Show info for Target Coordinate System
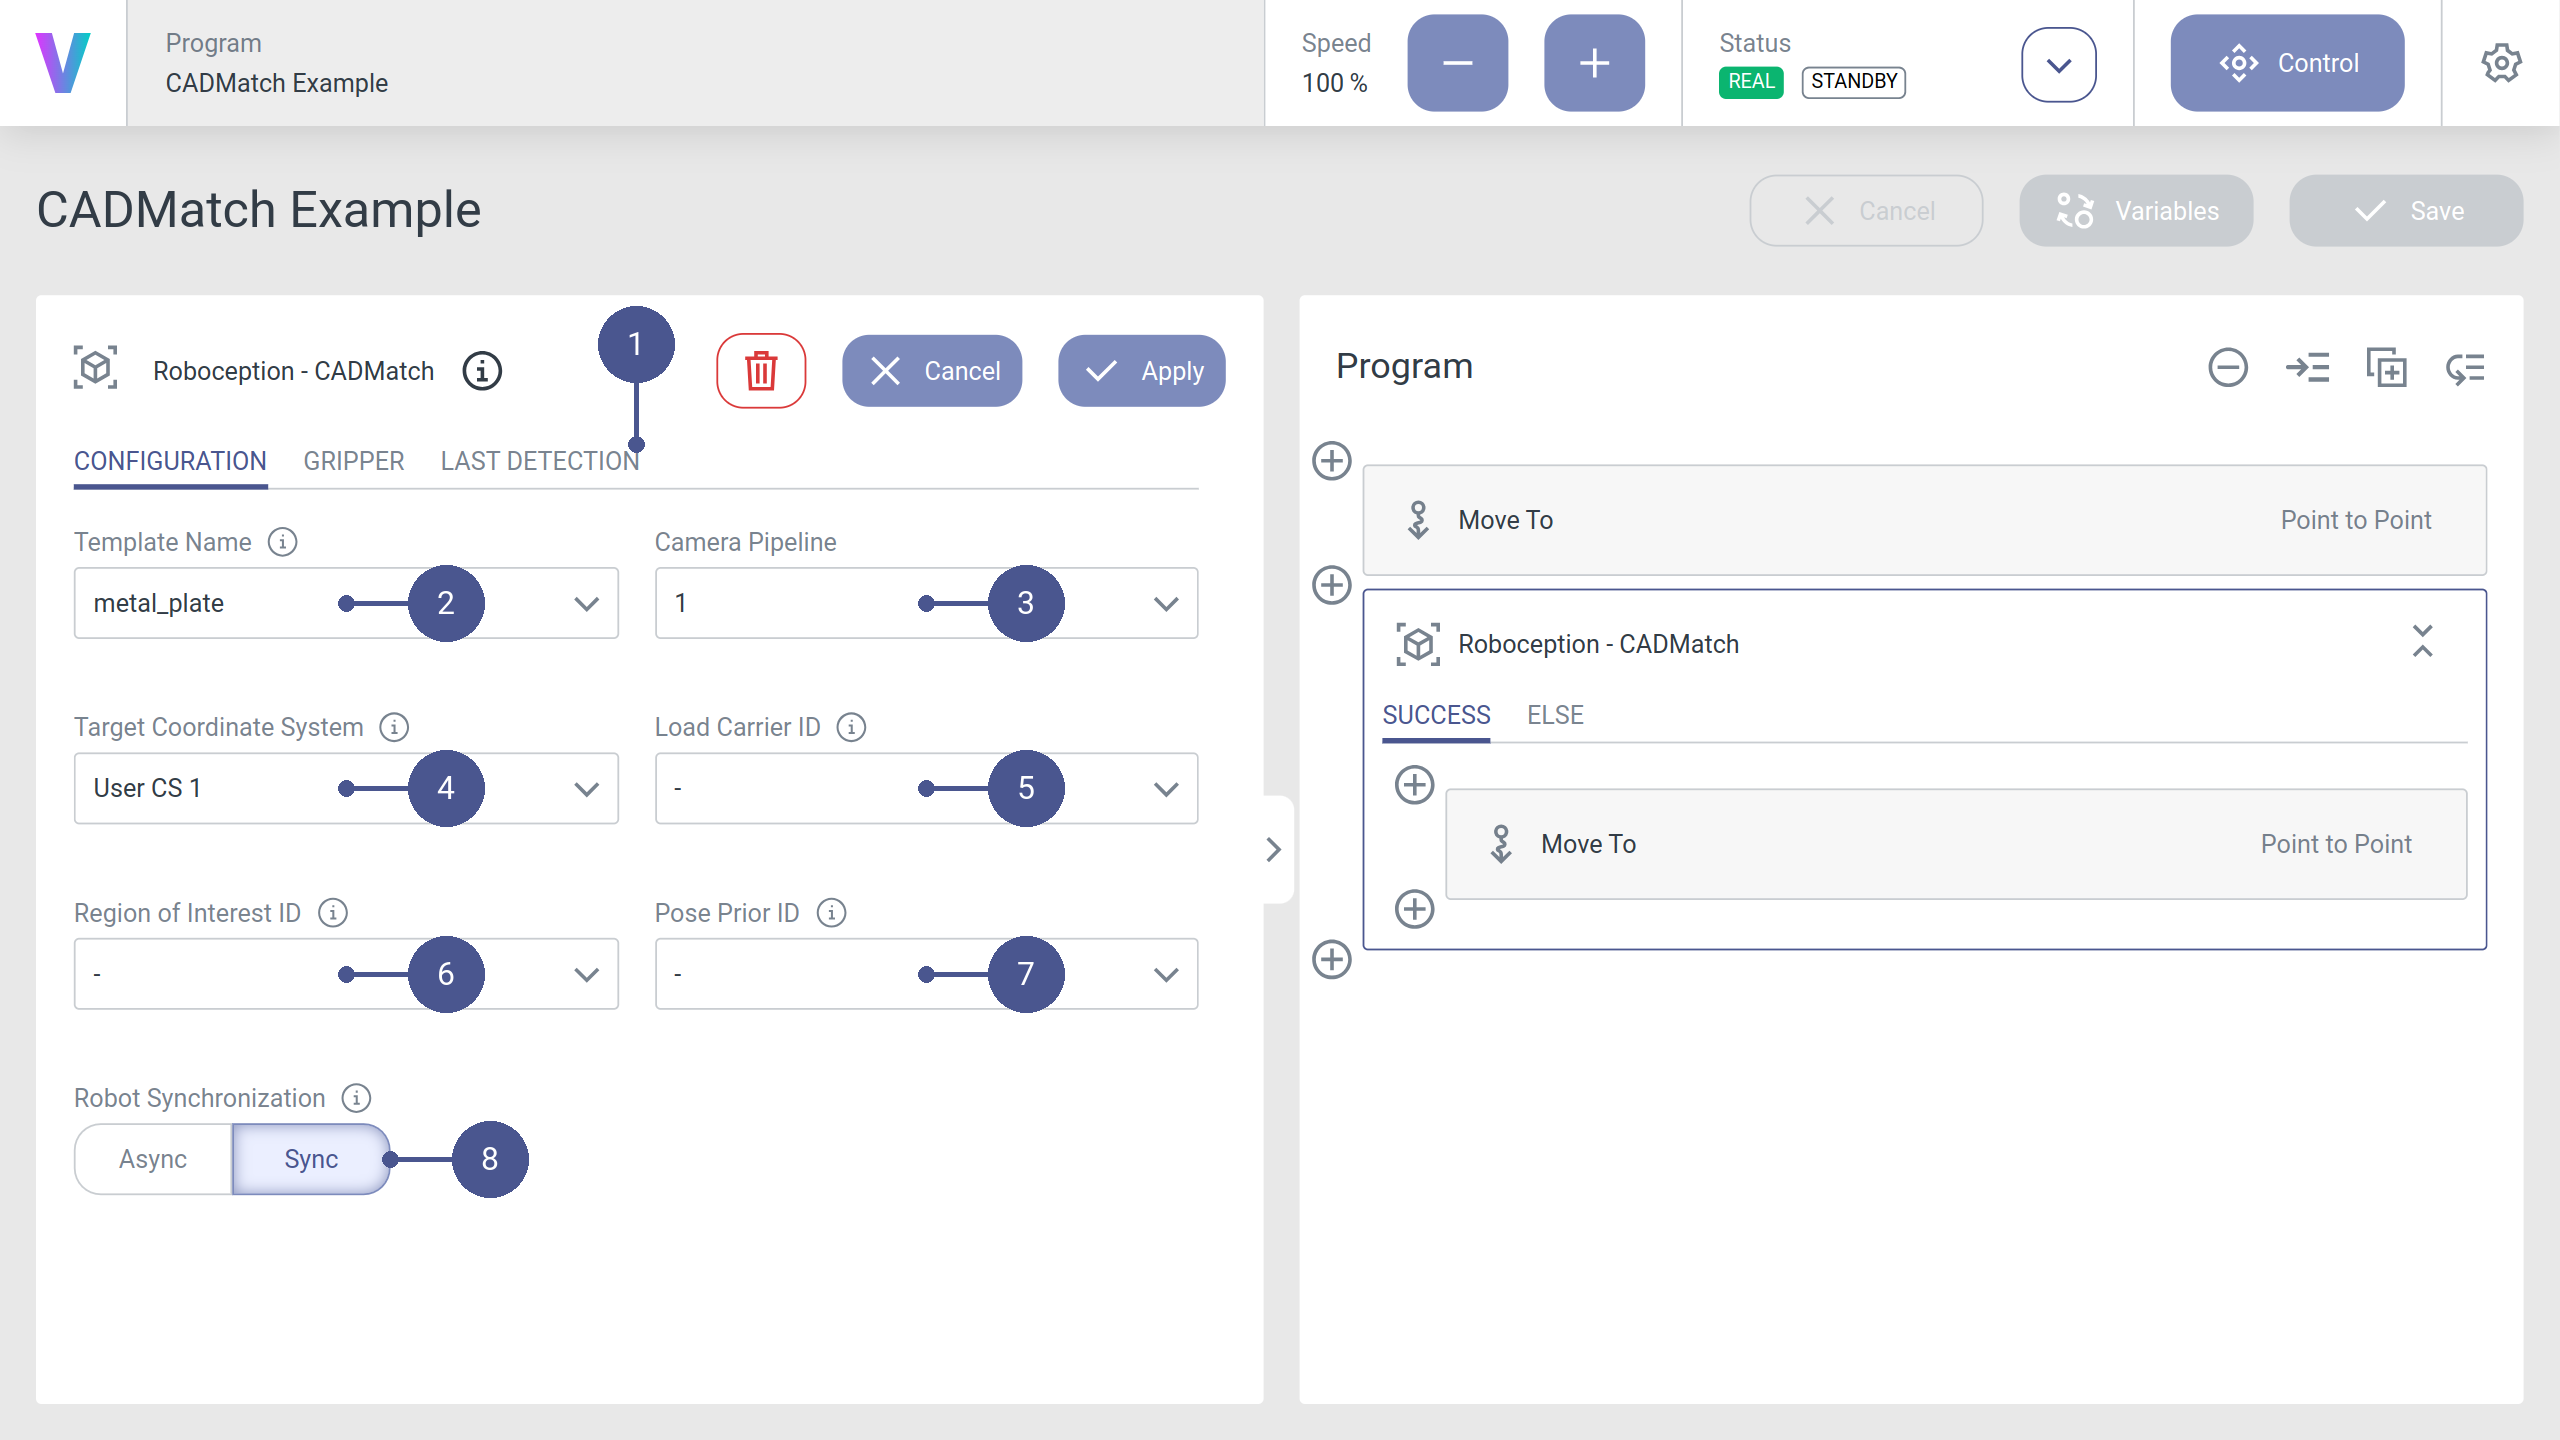Viewport: 2560px width, 1440px height. 394,727
